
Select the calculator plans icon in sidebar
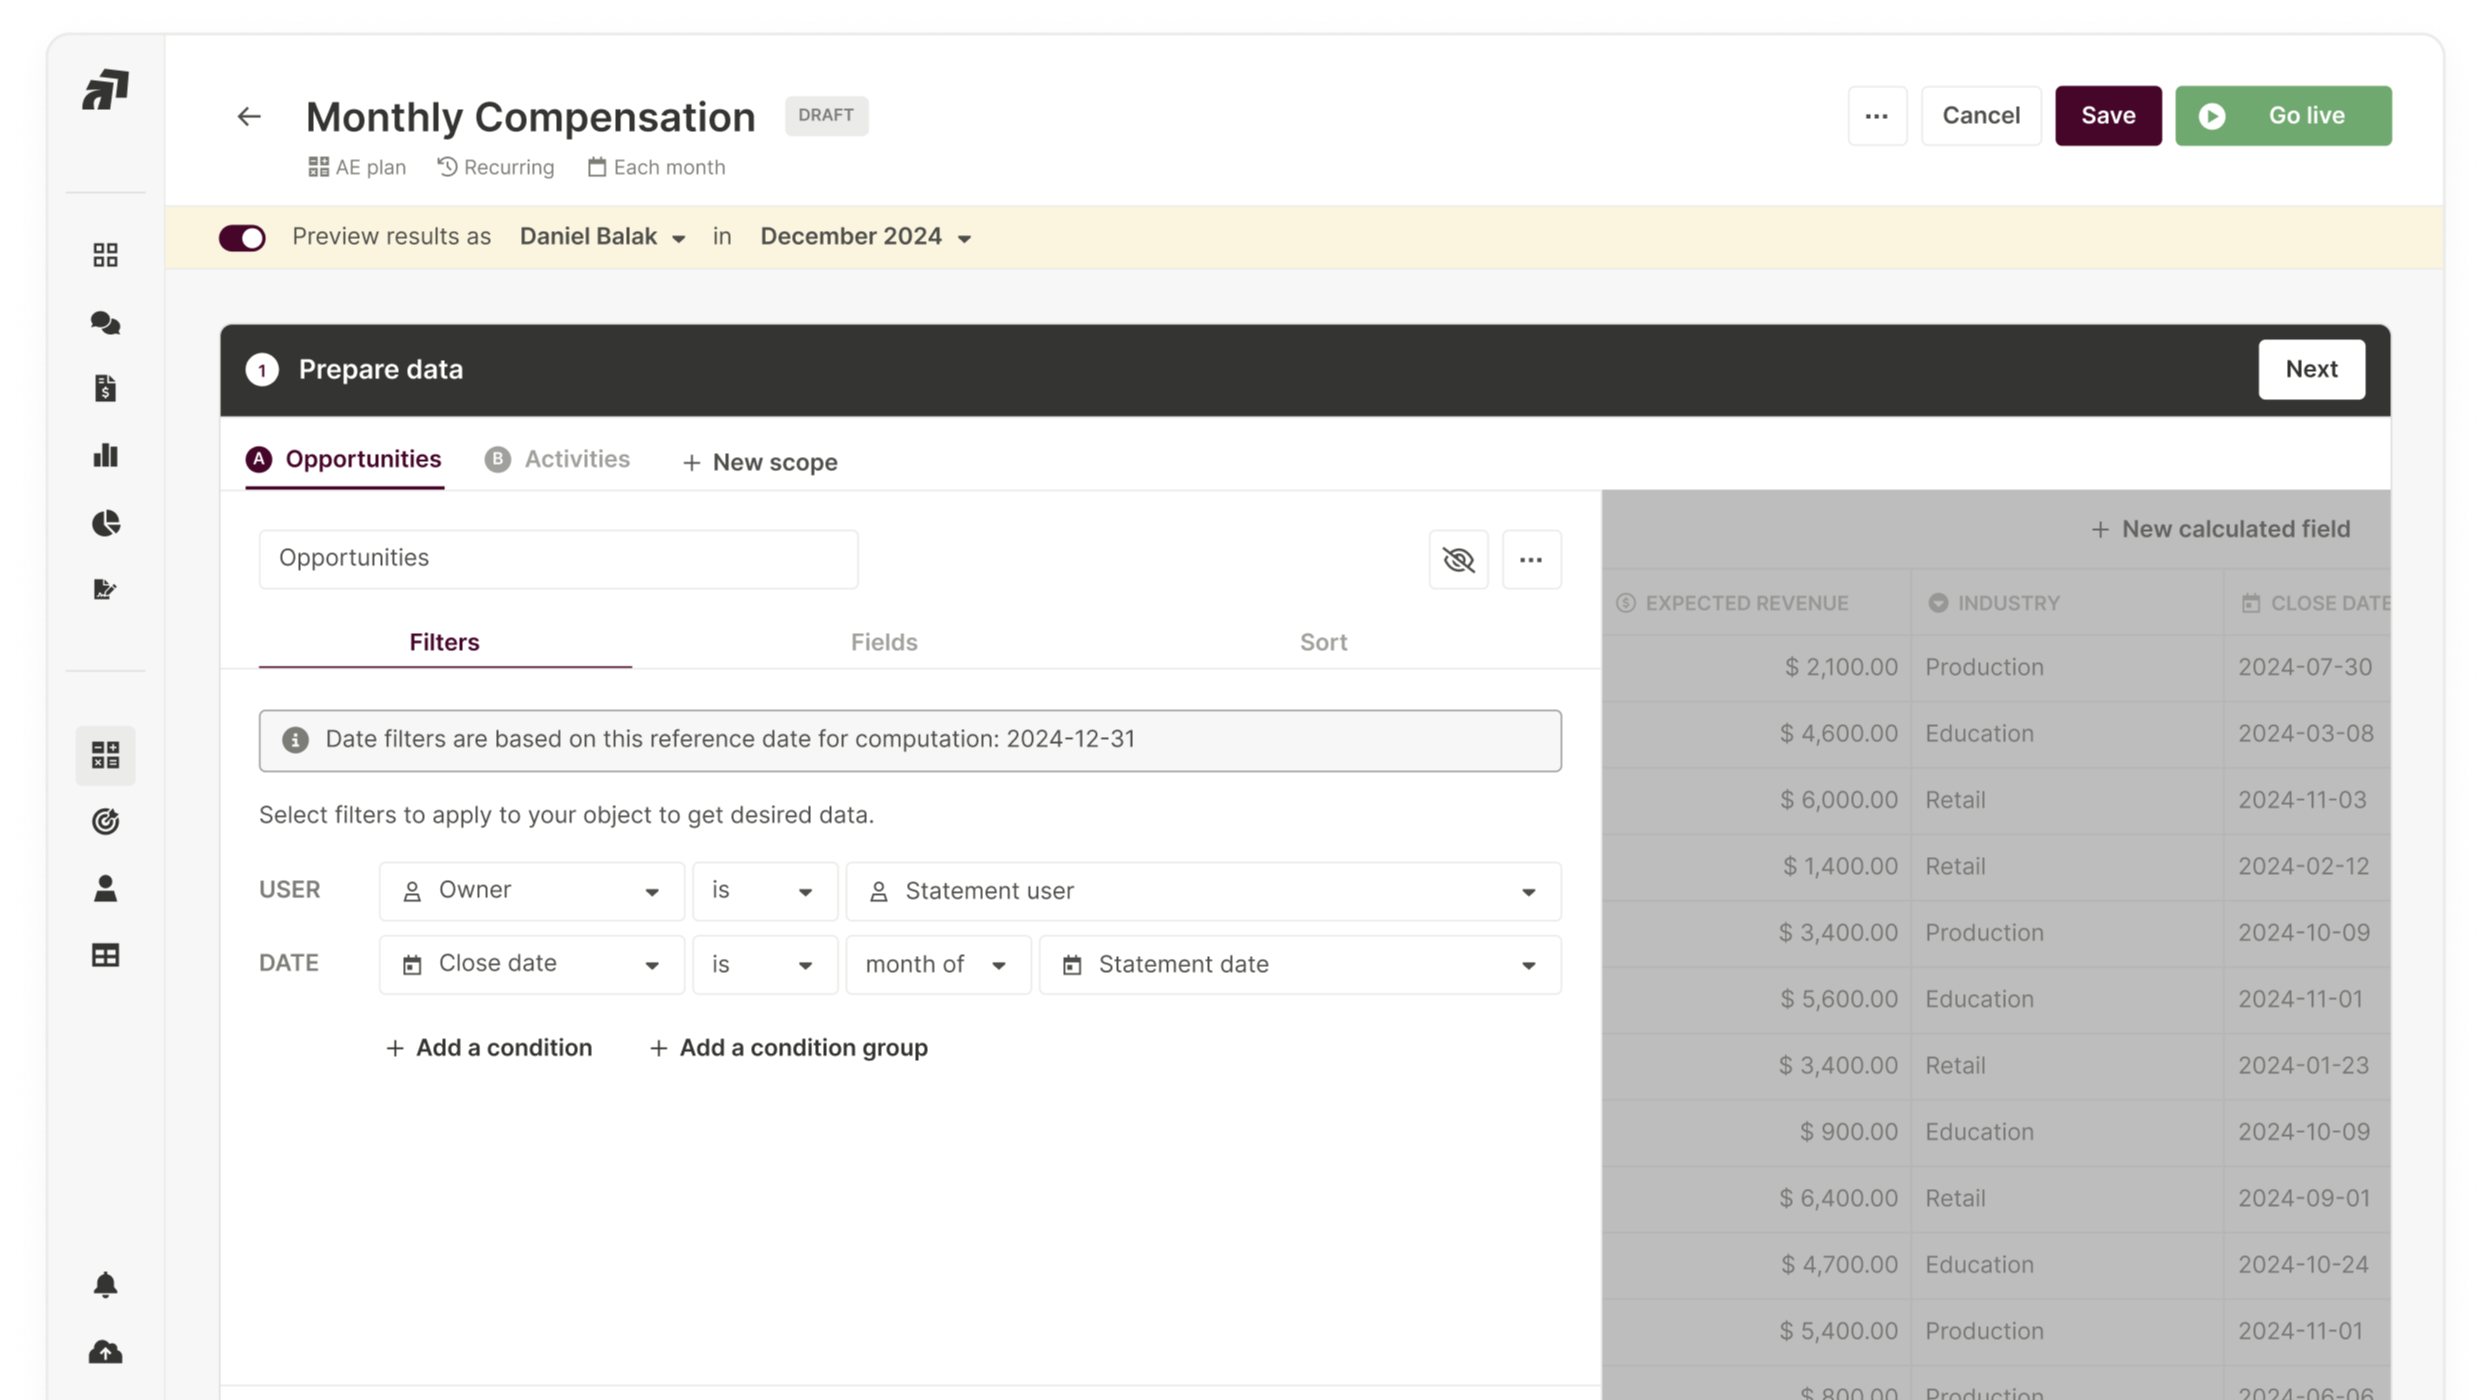point(107,755)
